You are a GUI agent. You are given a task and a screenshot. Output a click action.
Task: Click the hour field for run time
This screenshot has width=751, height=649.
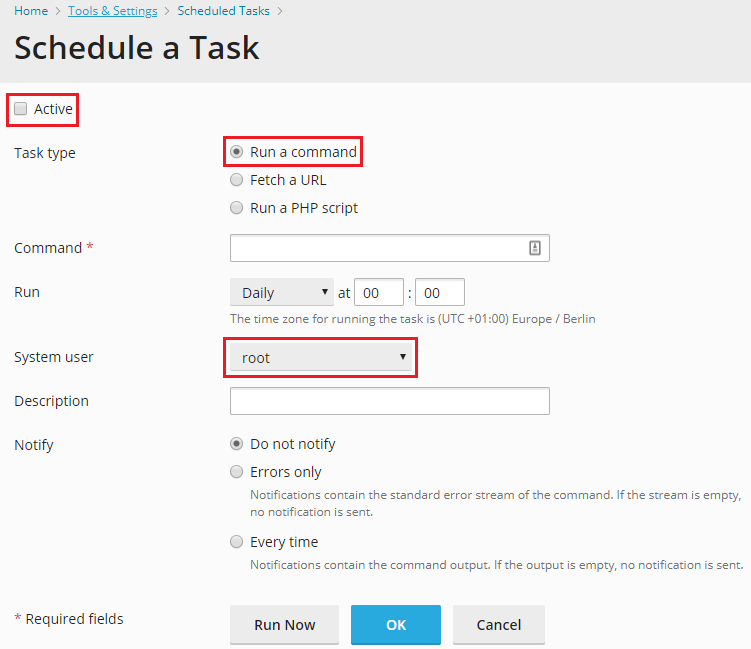tap(378, 293)
